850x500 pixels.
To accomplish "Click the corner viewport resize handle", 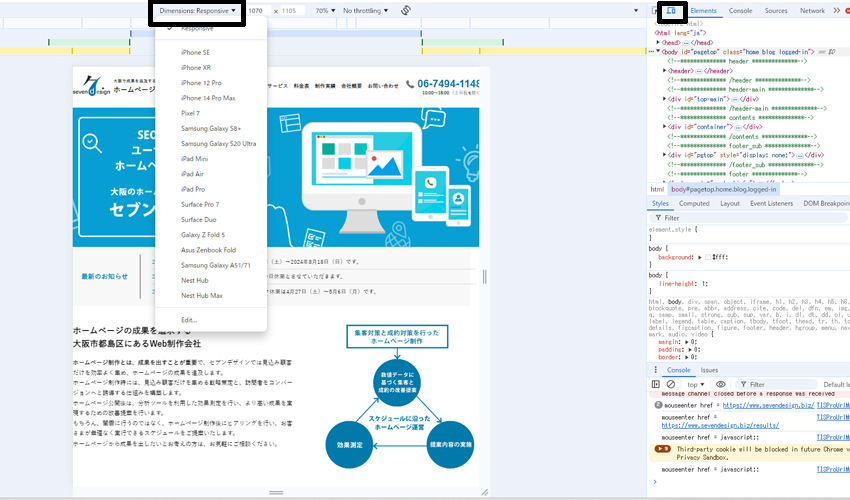I will click(x=485, y=492).
